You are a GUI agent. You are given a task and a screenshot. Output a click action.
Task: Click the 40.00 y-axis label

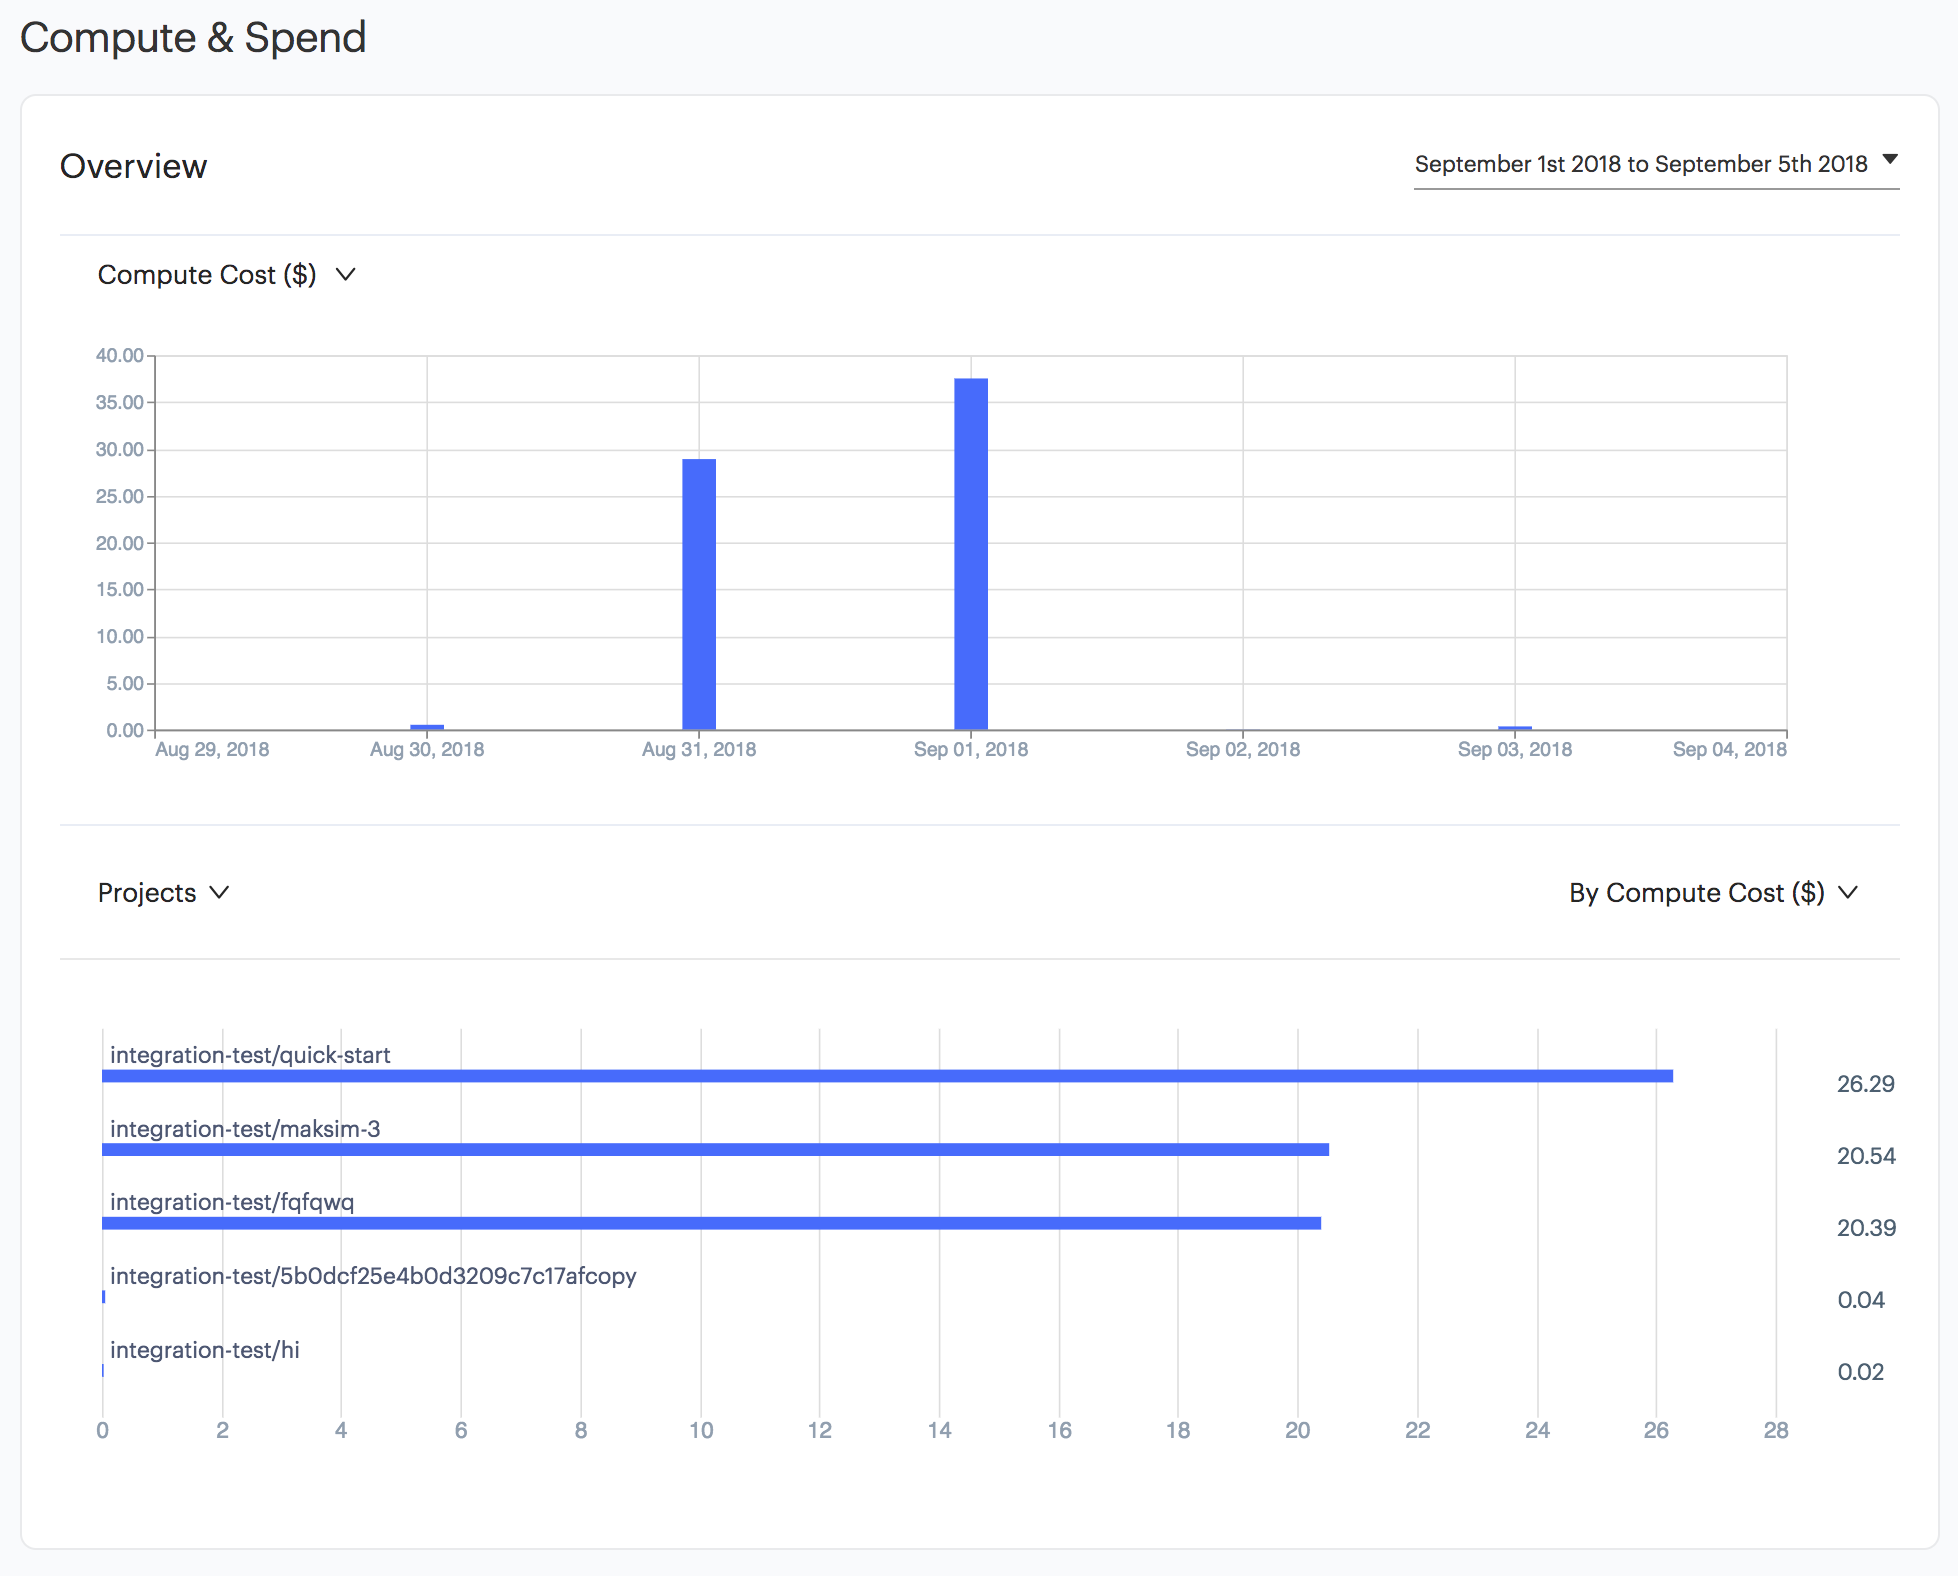point(120,355)
